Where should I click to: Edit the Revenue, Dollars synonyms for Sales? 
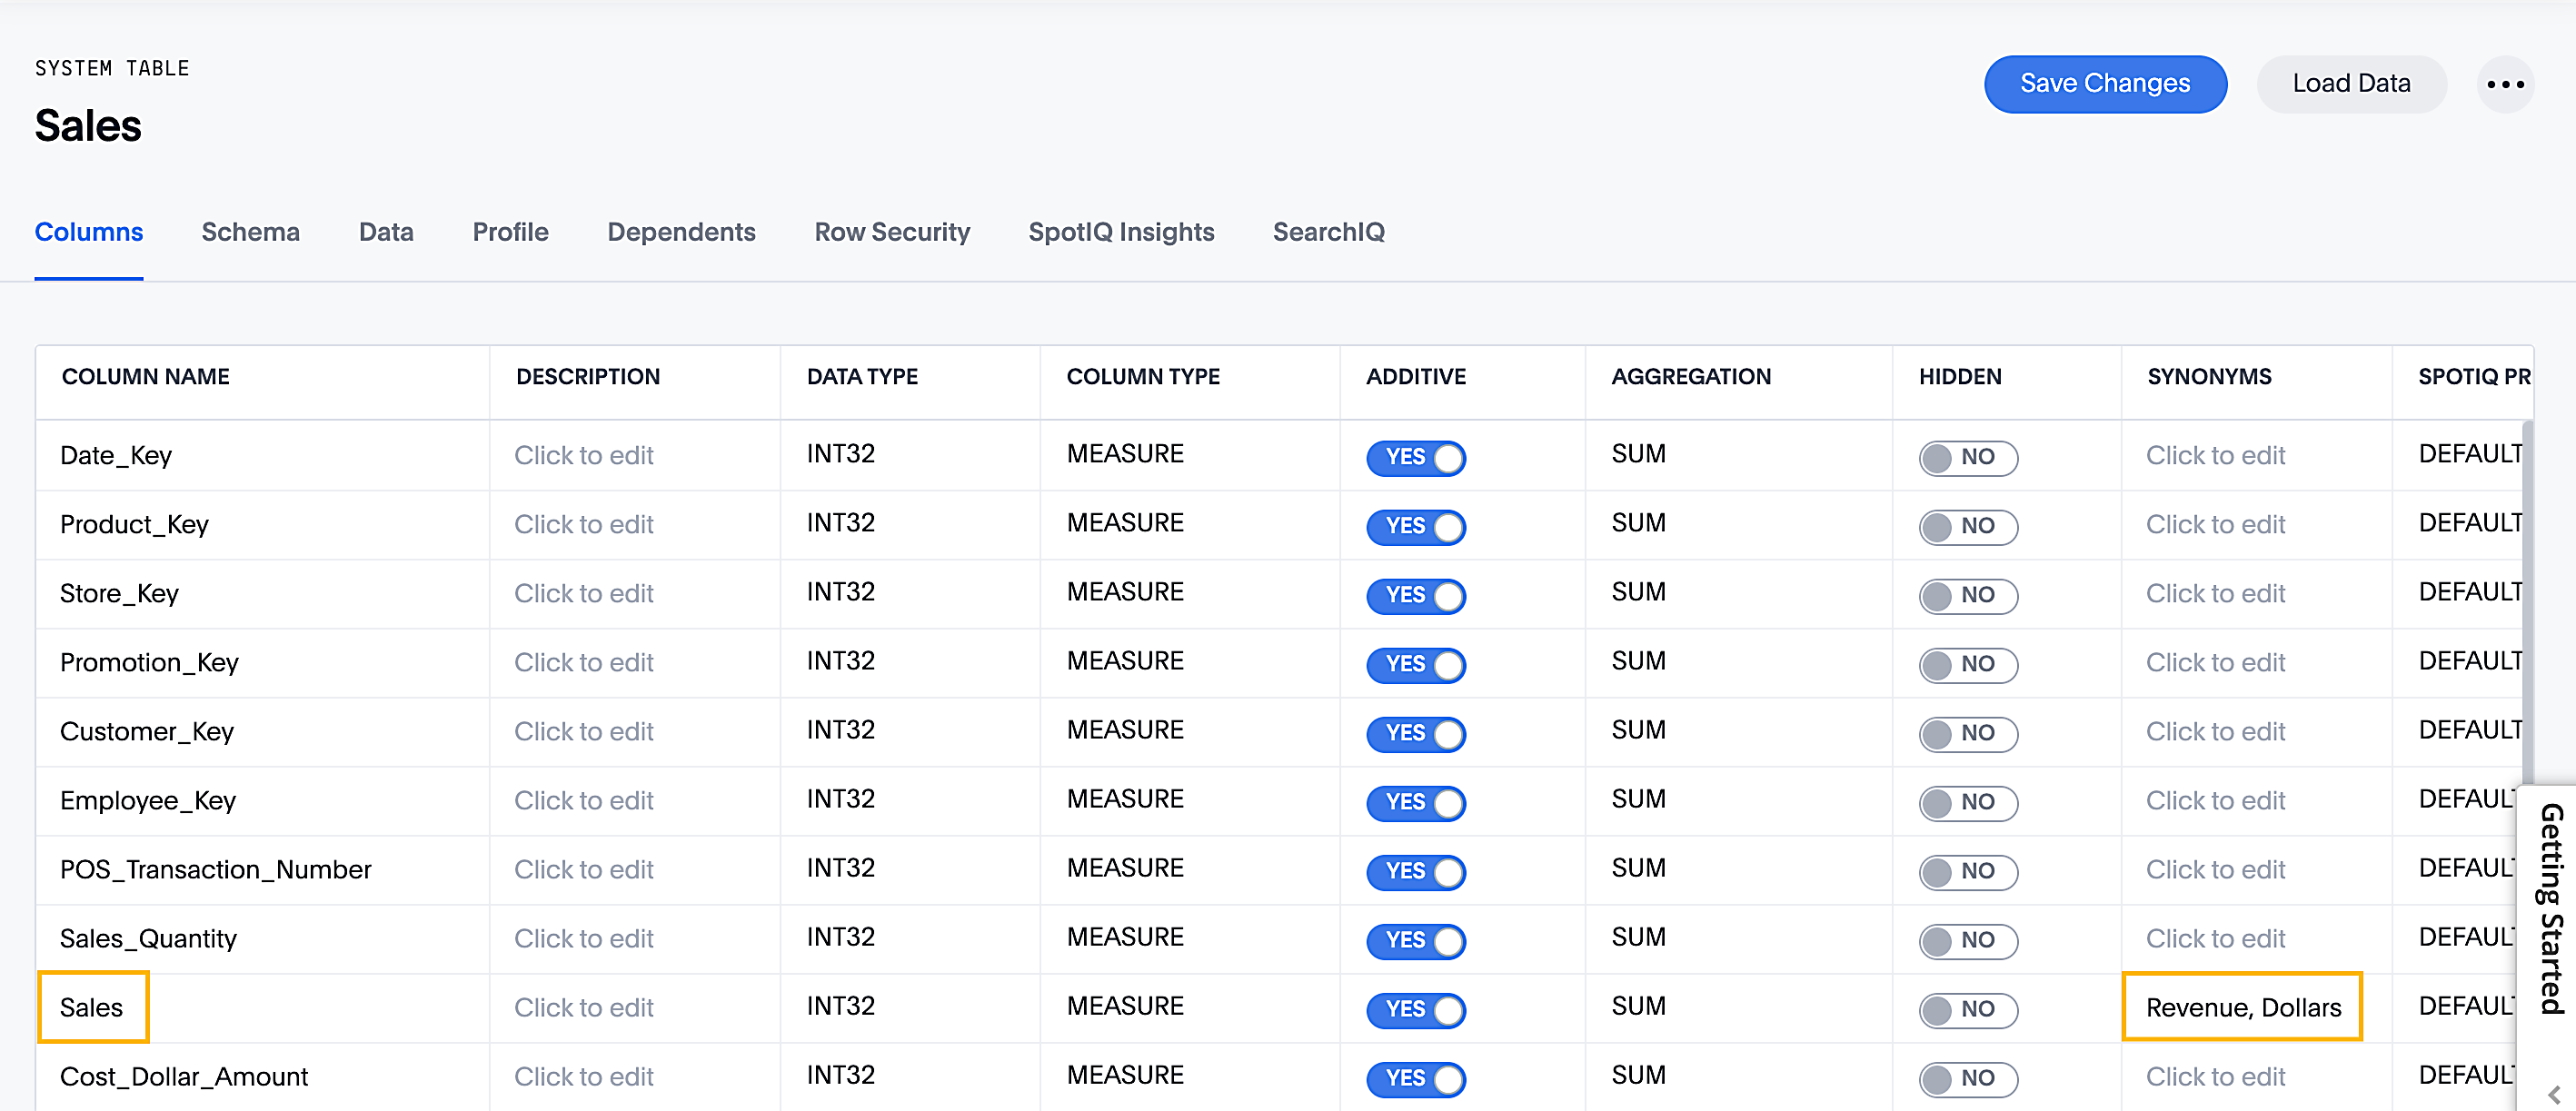[x=2243, y=1007]
